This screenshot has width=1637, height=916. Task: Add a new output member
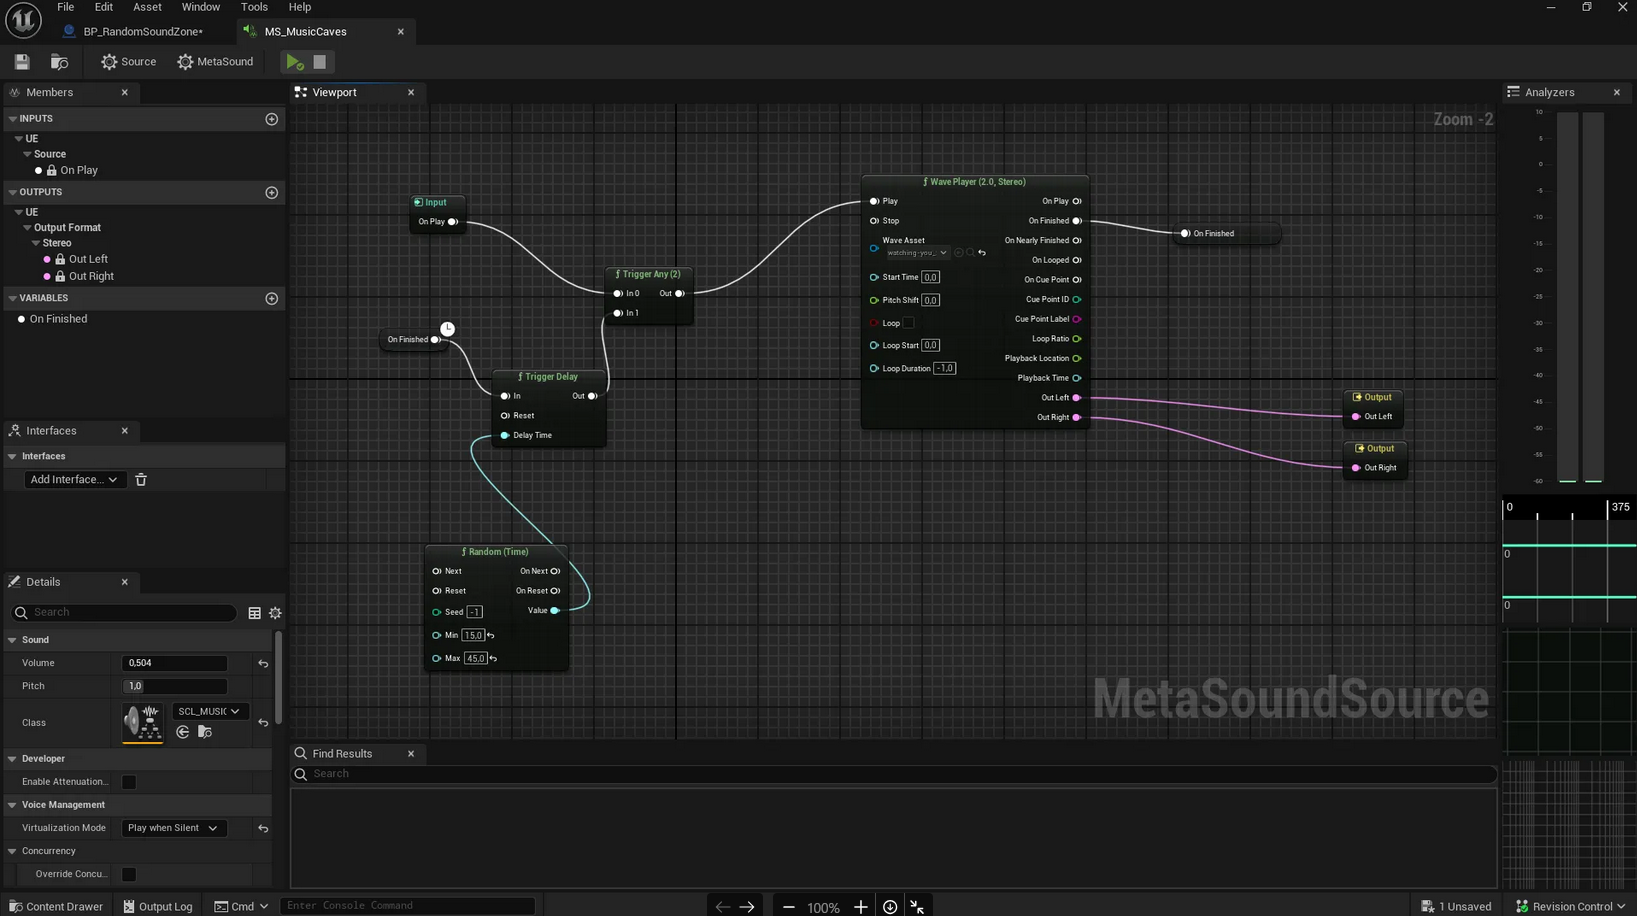coord(271,192)
